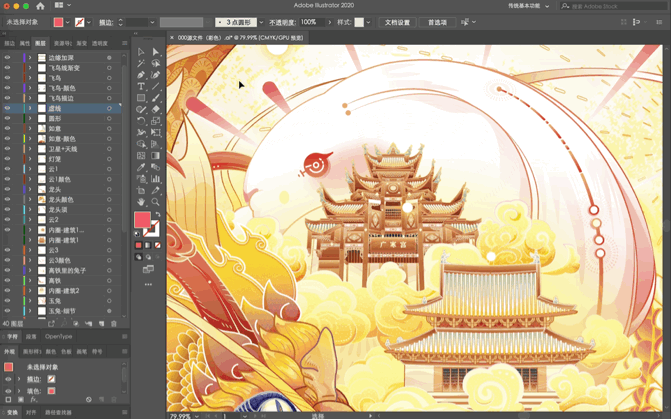Select the Column Graph tool
The width and height of the screenshot is (671, 419).
[155, 179]
